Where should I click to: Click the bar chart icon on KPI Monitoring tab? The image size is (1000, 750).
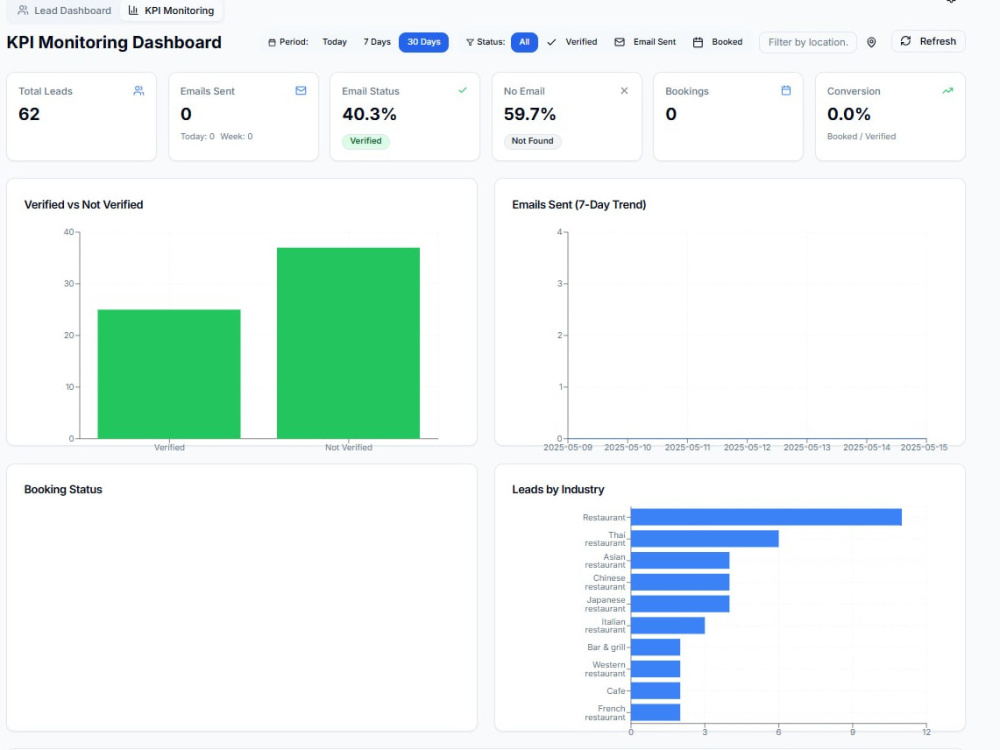point(133,10)
